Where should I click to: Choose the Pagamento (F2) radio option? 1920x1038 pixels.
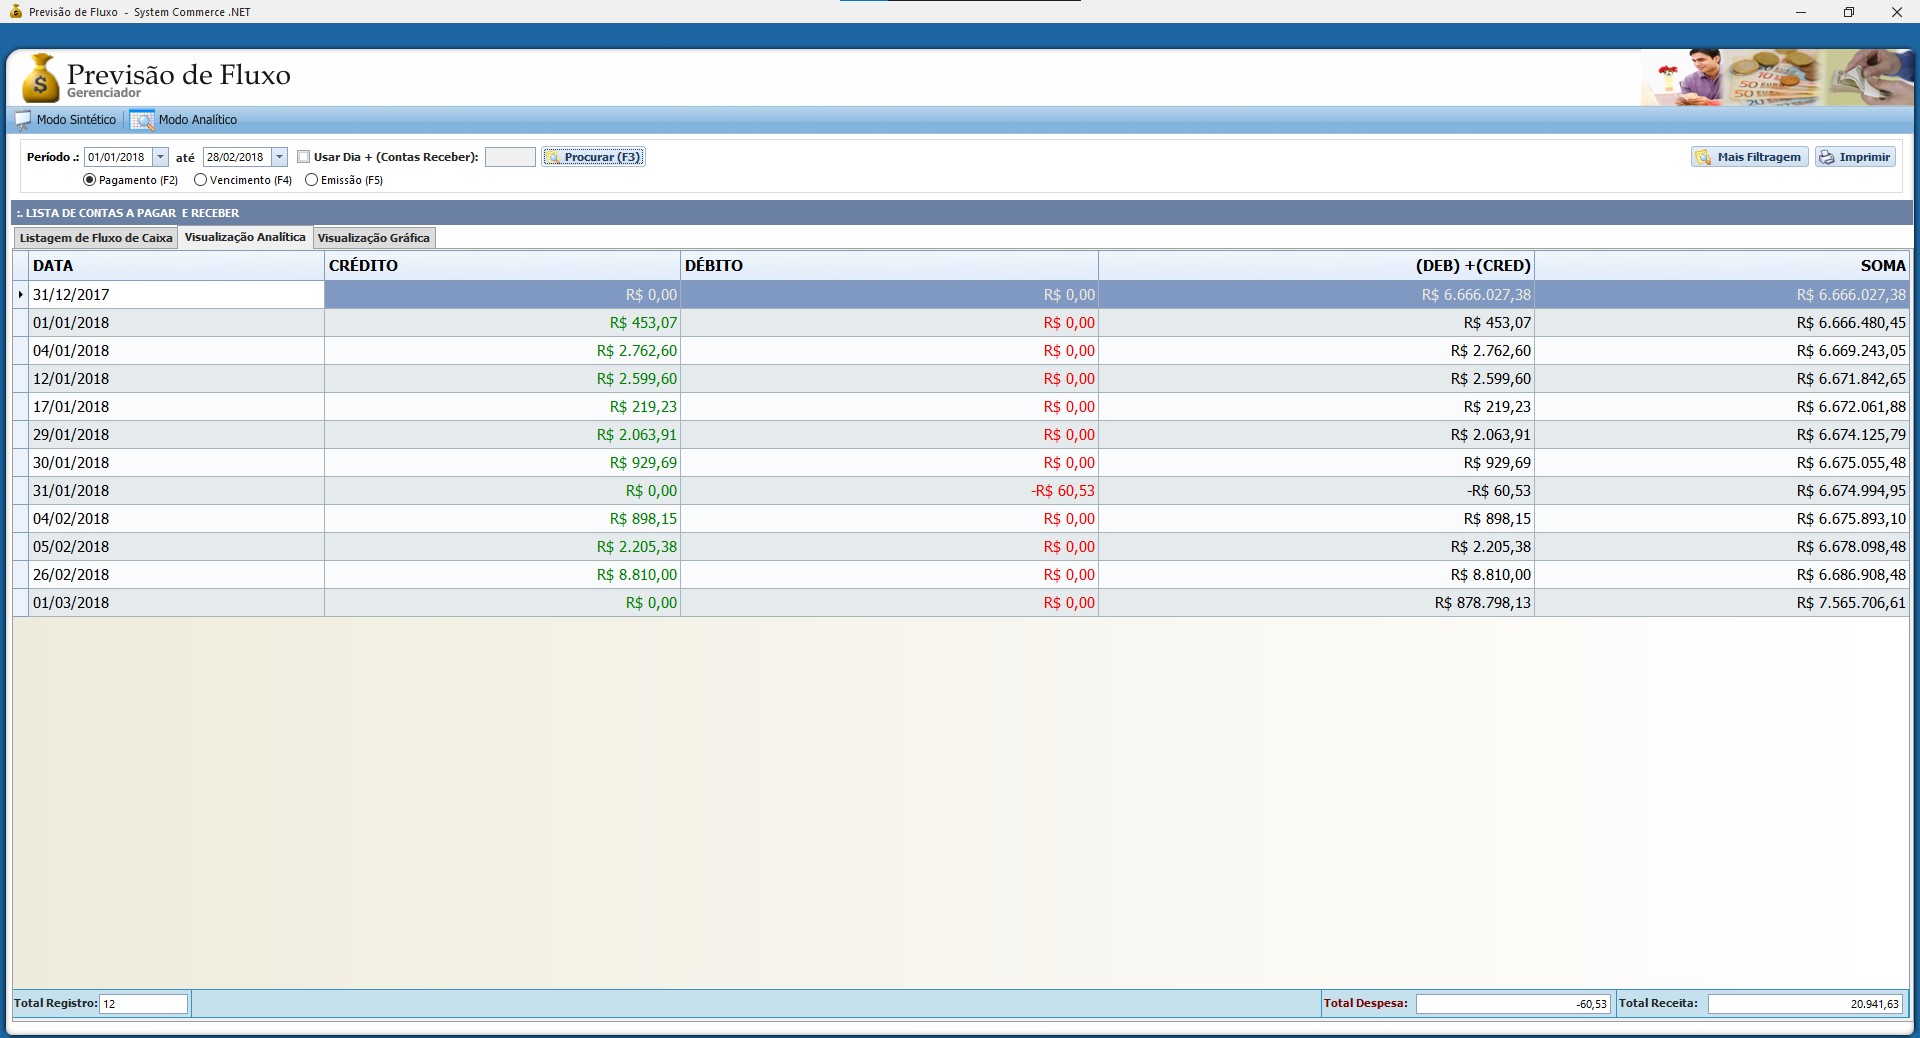coord(90,180)
